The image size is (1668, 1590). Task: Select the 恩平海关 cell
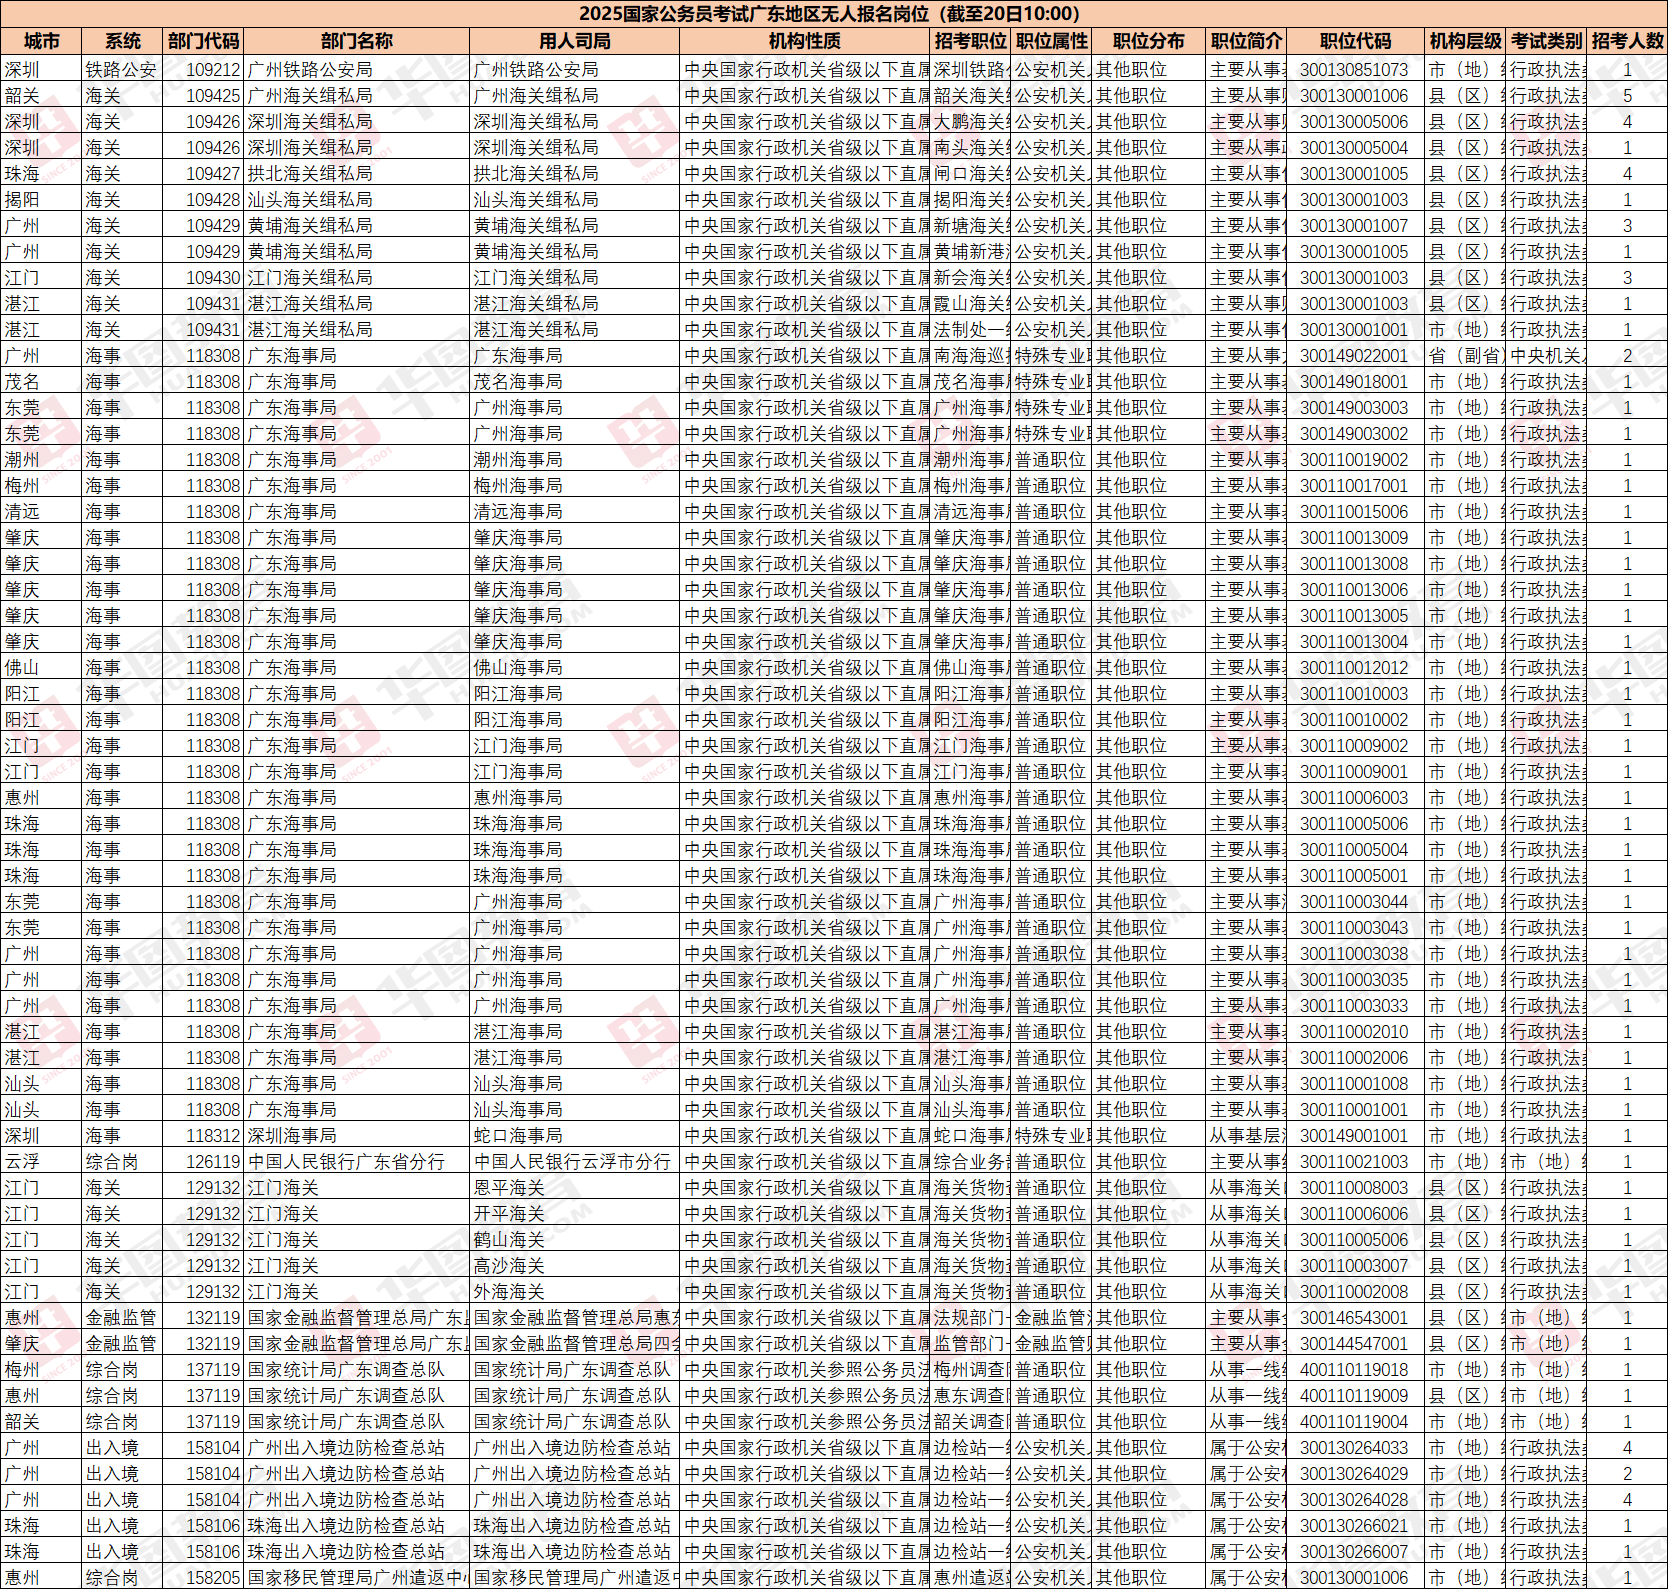click(509, 1188)
